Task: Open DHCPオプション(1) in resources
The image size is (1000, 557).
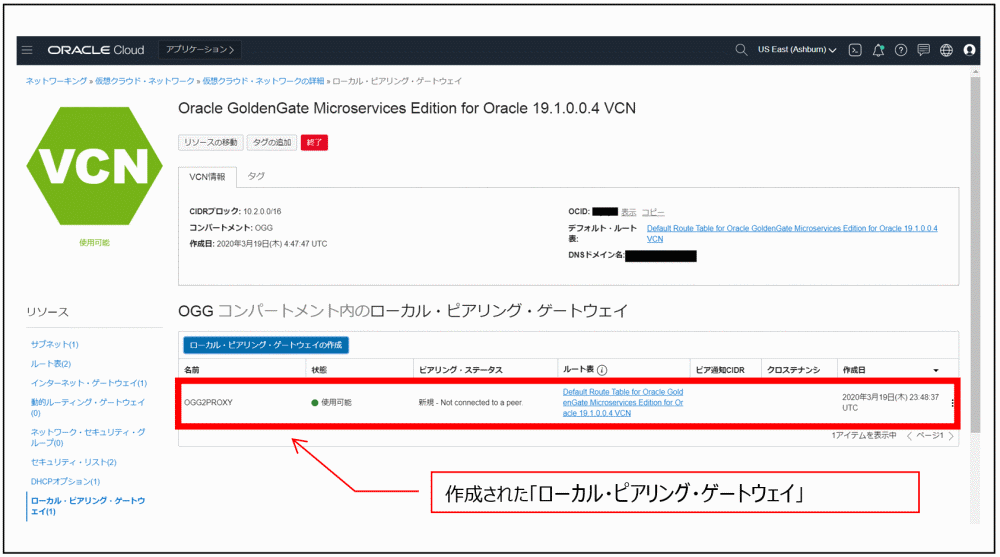Action: tap(65, 482)
